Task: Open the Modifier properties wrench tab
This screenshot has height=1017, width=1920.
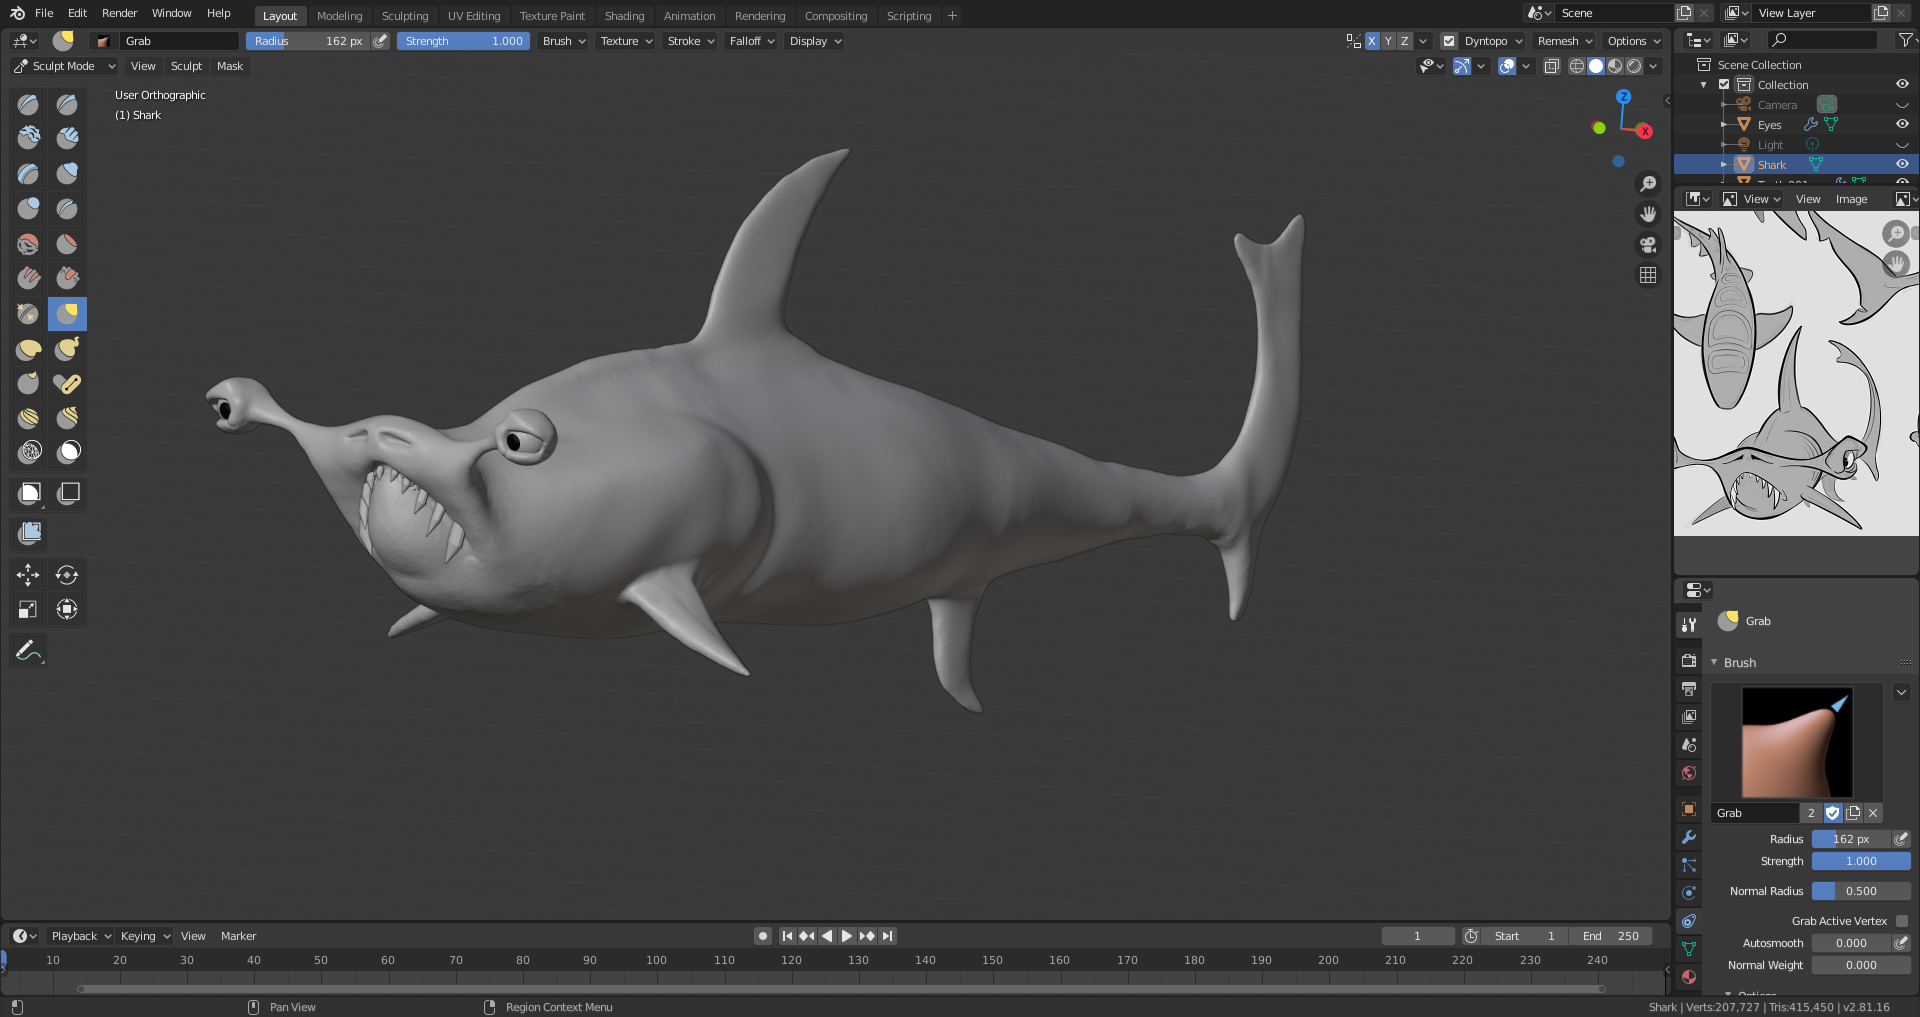Action: [1688, 838]
